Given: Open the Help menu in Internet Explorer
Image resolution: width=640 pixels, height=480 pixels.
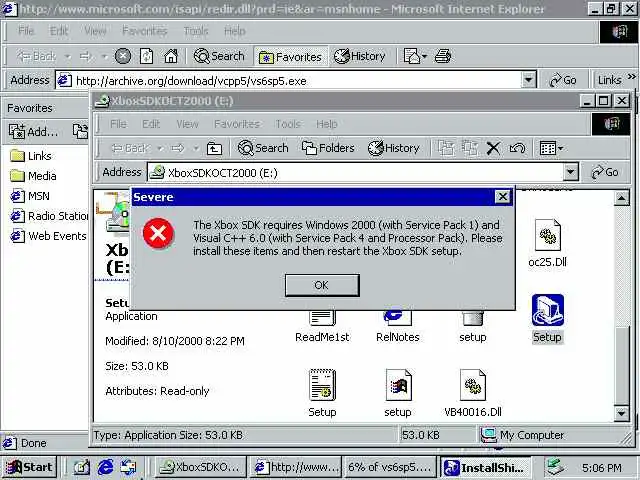Looking at the screenshot, I should (235, 31).
